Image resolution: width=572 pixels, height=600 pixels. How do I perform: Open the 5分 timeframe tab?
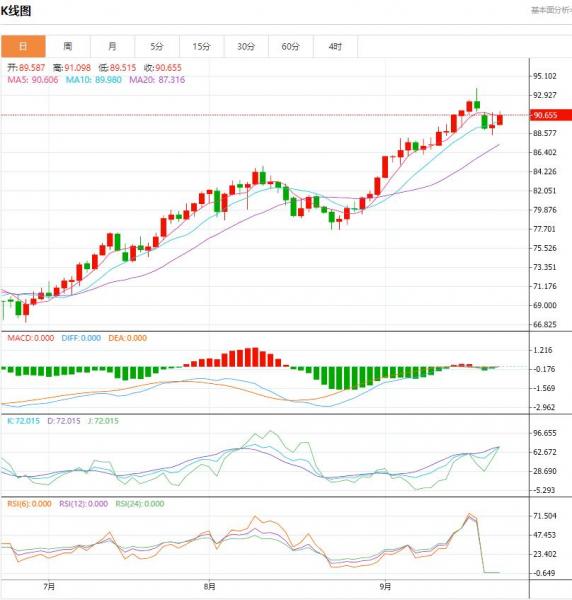pos(157,47)
